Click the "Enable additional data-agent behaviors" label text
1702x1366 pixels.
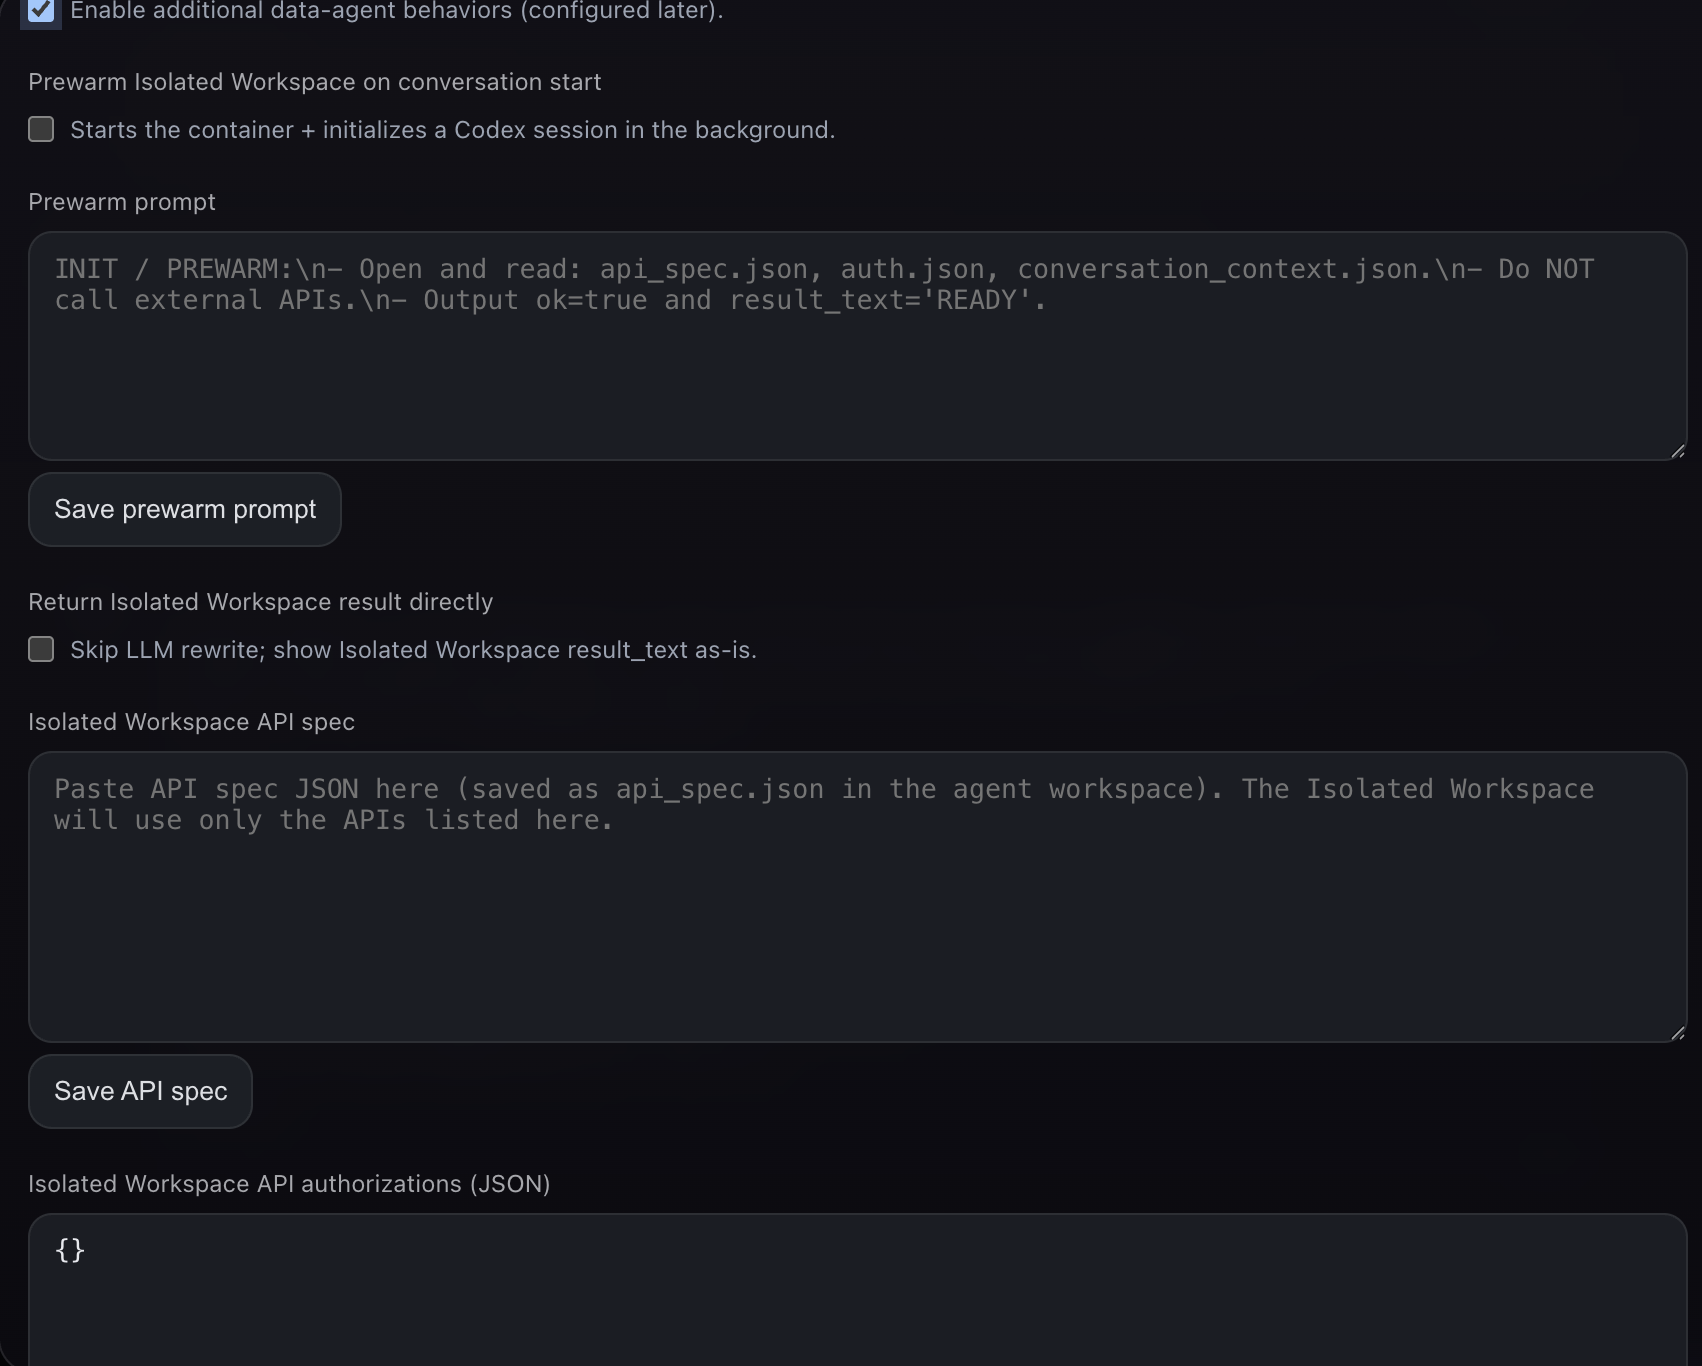(x=397, y=11)
